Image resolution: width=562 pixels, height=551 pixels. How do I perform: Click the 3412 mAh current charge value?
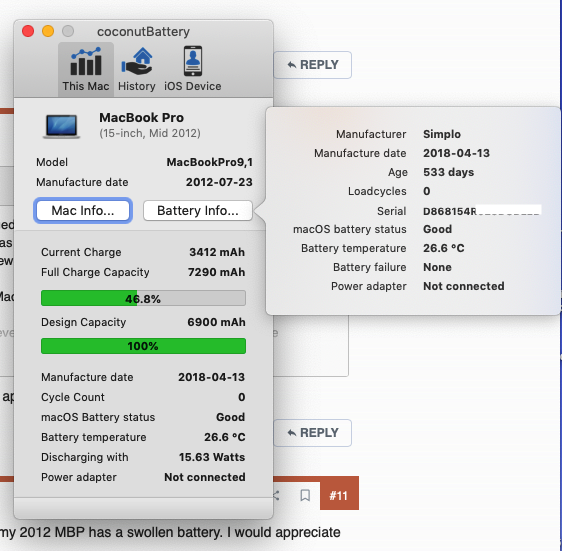click(x=217, y=252)
